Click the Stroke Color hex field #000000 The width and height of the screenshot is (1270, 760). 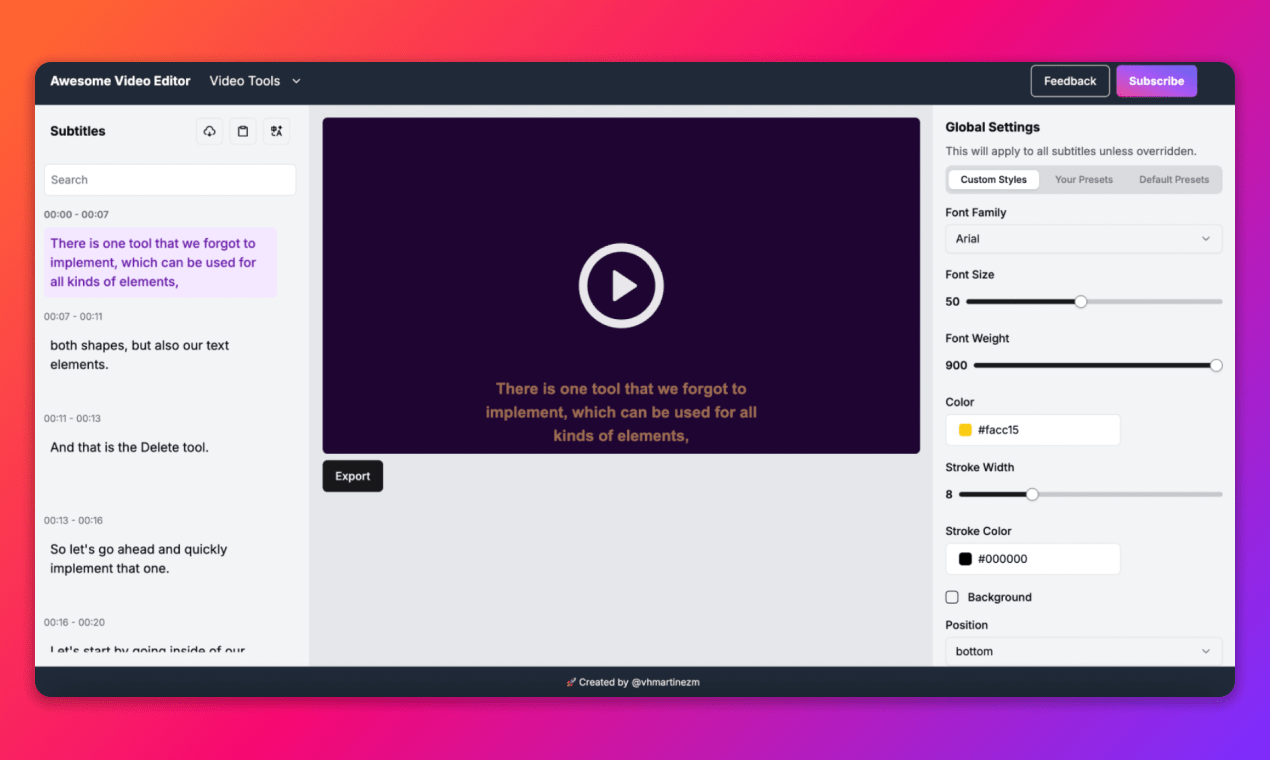[x=1033, y=559]
